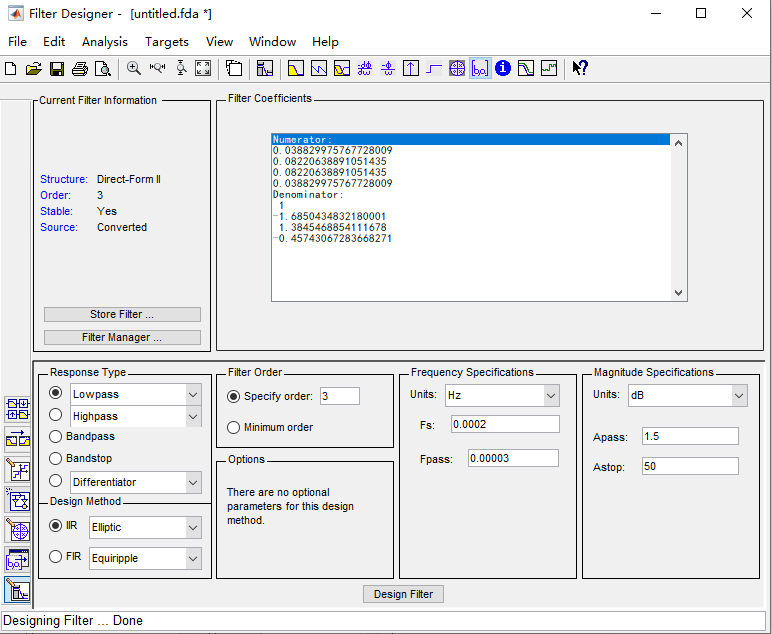Image resolution: width=772 pixels, height=634 pixels.
Task: Select the Highpass response type radio
Action: (x=56, y=415)
